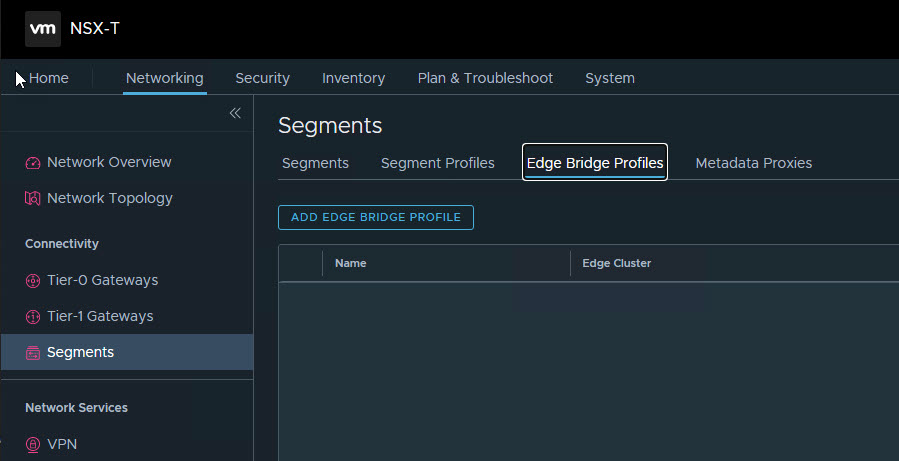Screen dimensions: 899x461
Task: Select the Segments sub-tab in main panel
Action: pos(315,163)
